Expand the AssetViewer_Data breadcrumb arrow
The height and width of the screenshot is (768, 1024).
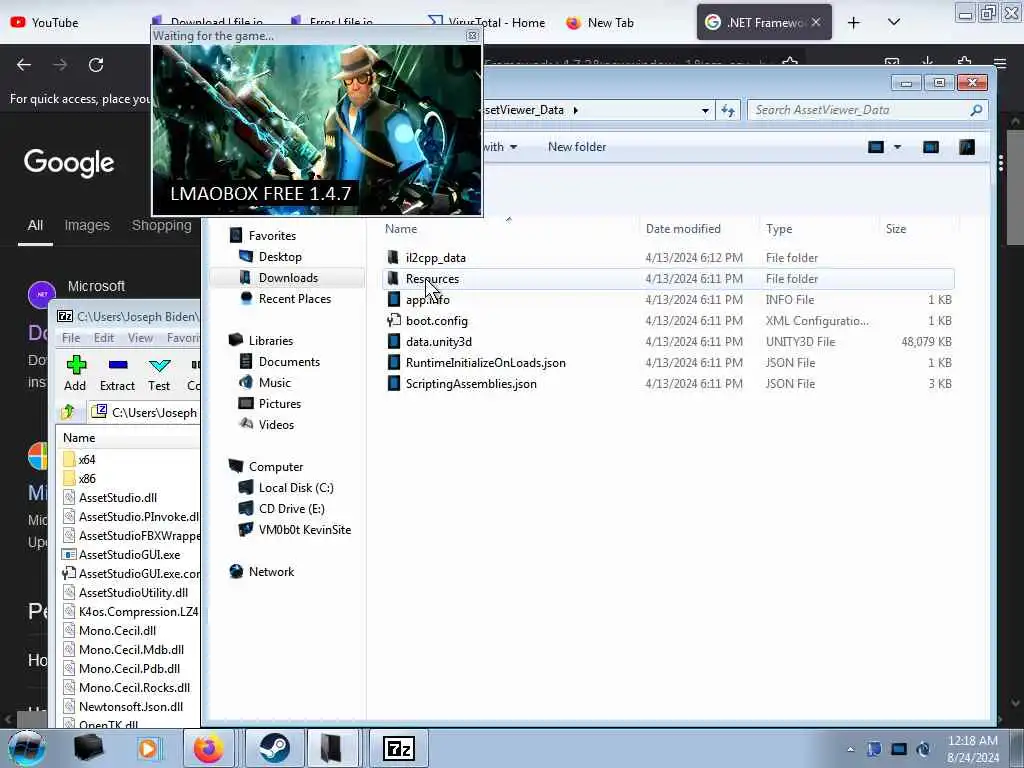click(575, 110)
